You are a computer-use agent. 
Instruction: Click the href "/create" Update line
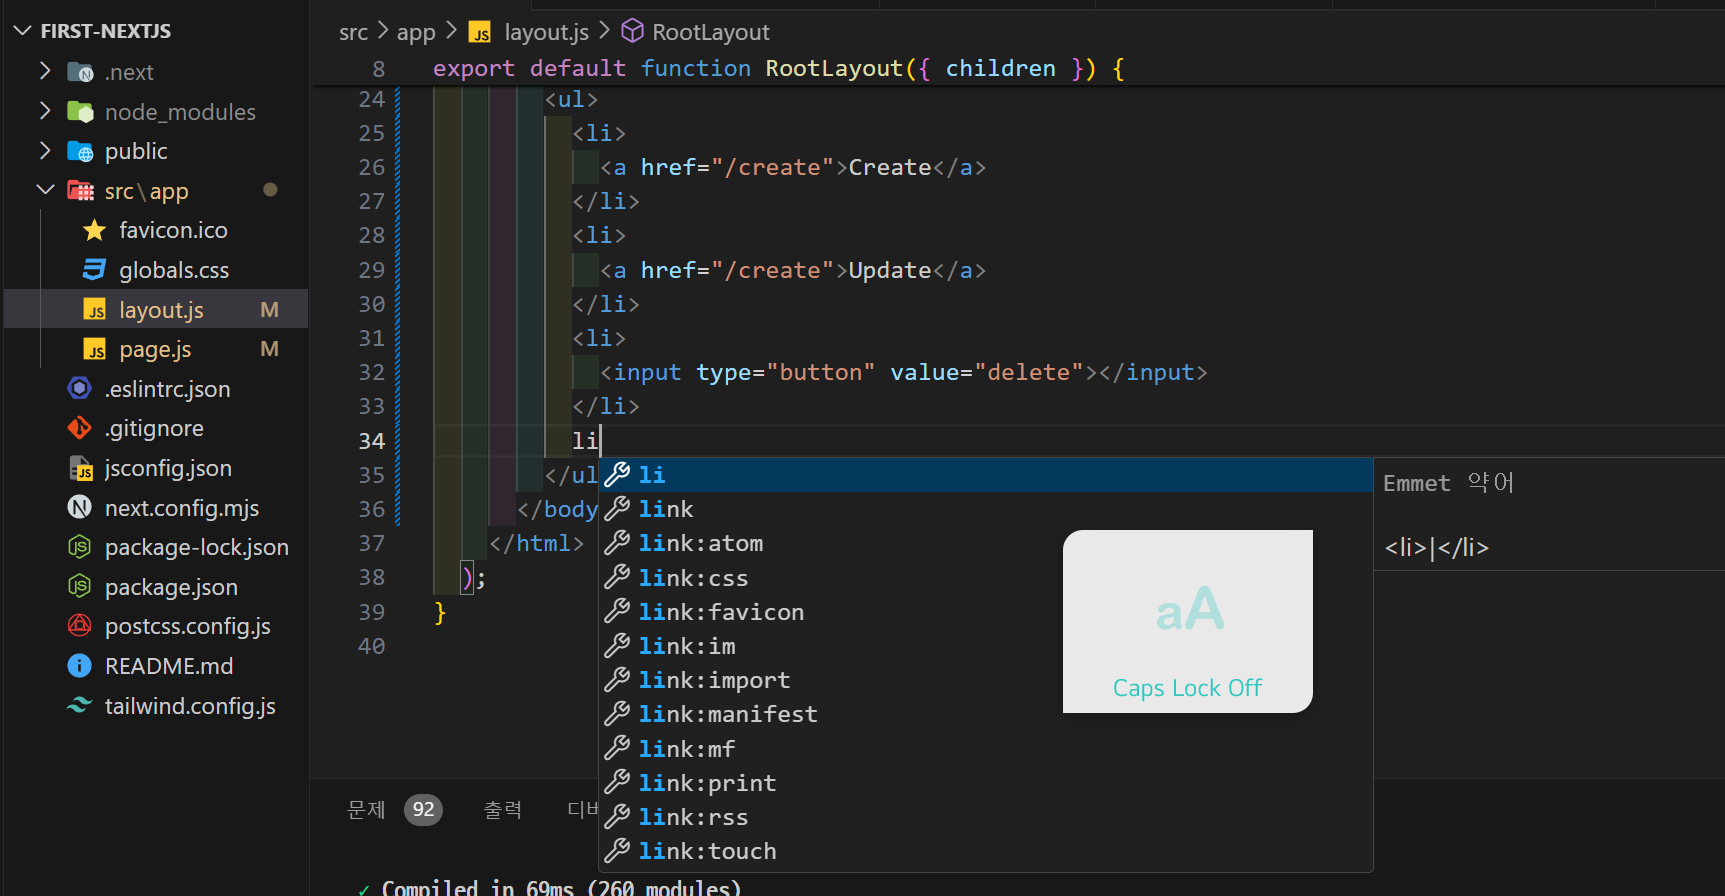[793, 271]
